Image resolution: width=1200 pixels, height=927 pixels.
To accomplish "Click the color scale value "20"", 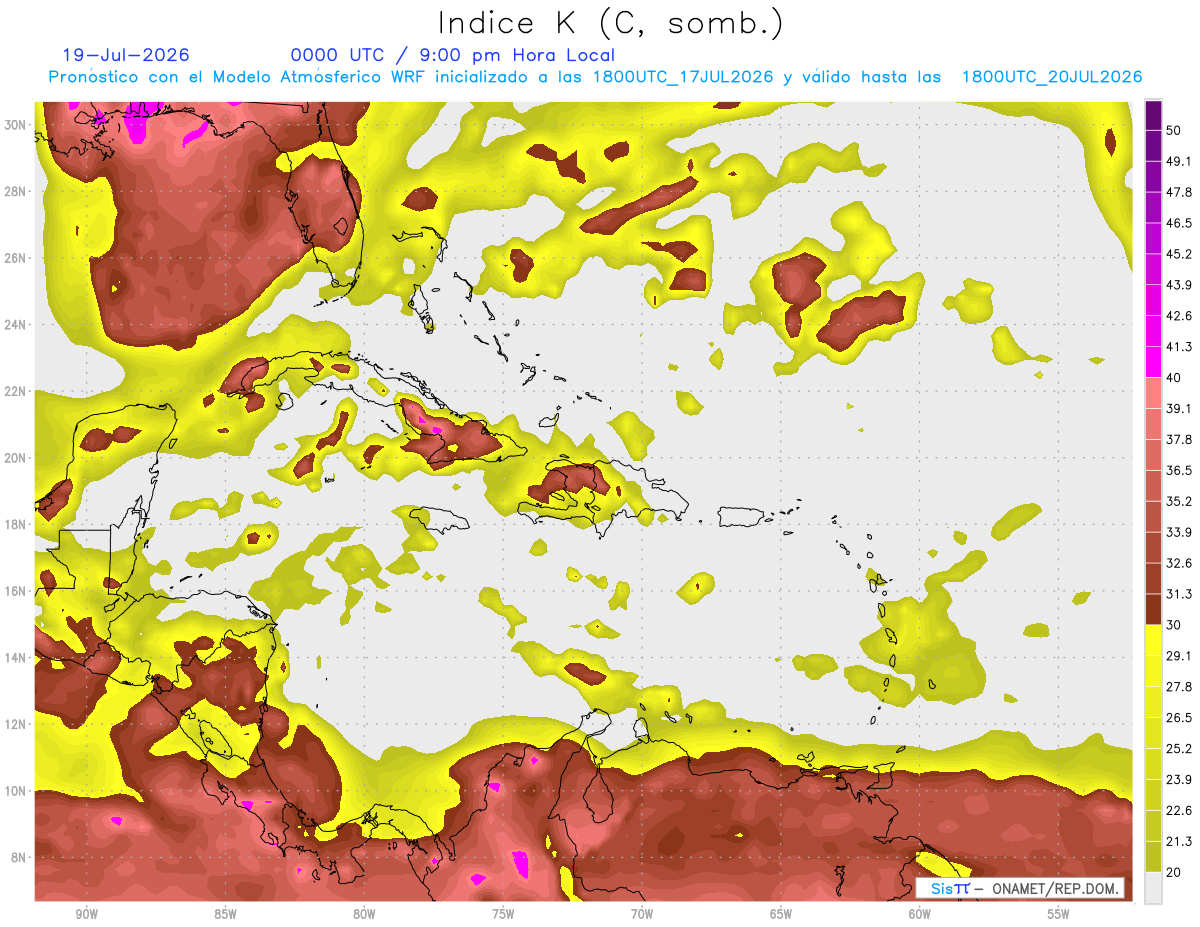I will point(1174,872).
